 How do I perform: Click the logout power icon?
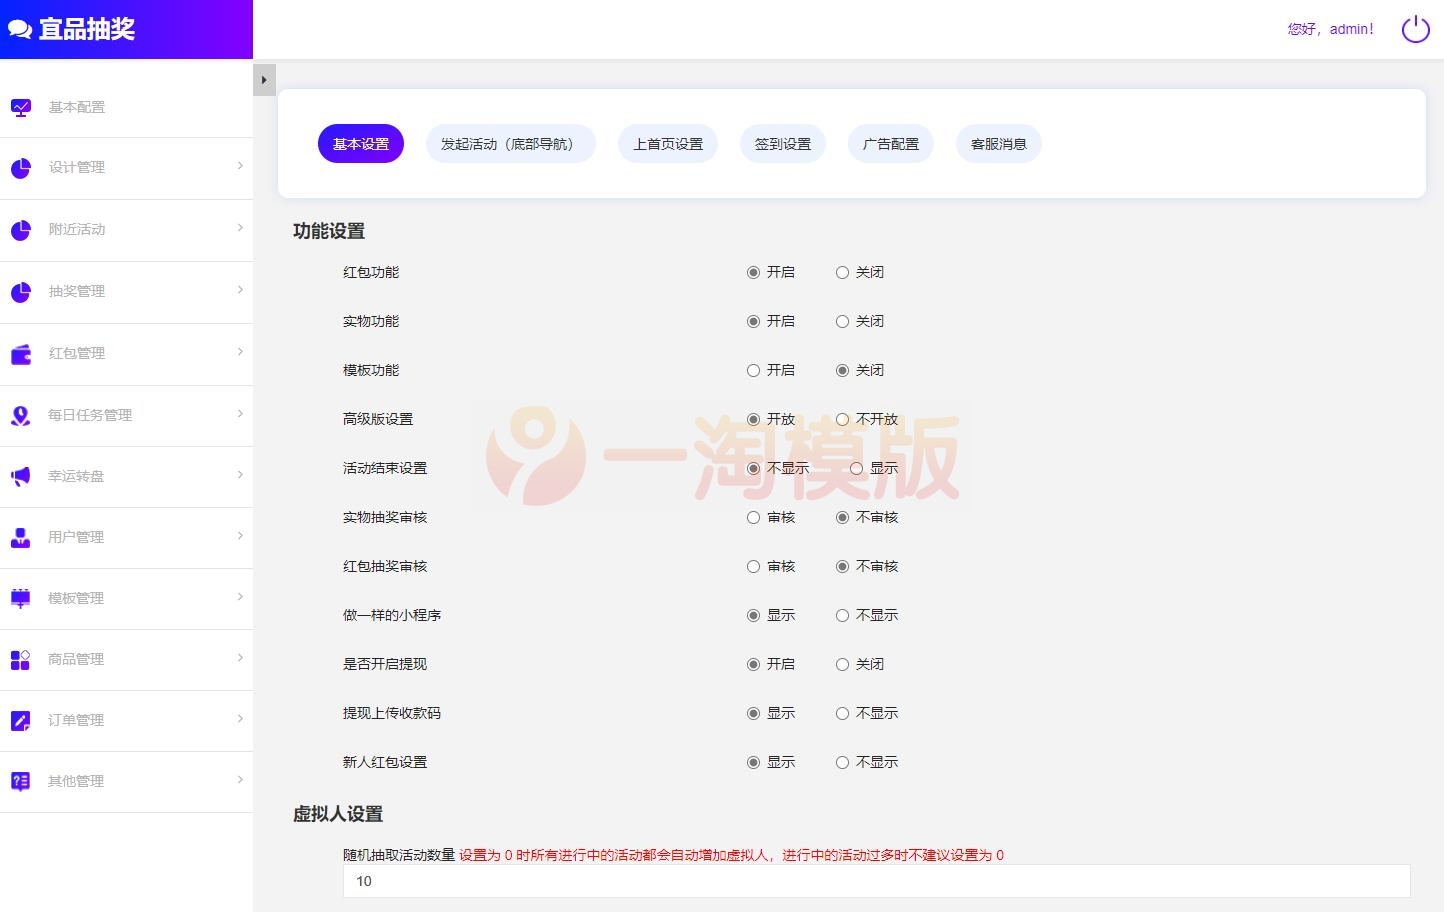pyautogui.click(x=1415, y=29)
